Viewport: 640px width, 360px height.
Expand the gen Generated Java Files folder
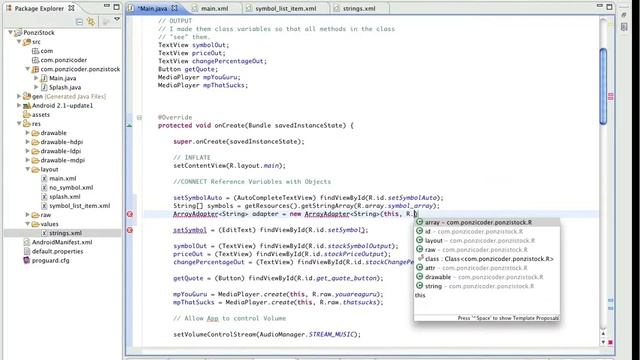coord(19,96)
